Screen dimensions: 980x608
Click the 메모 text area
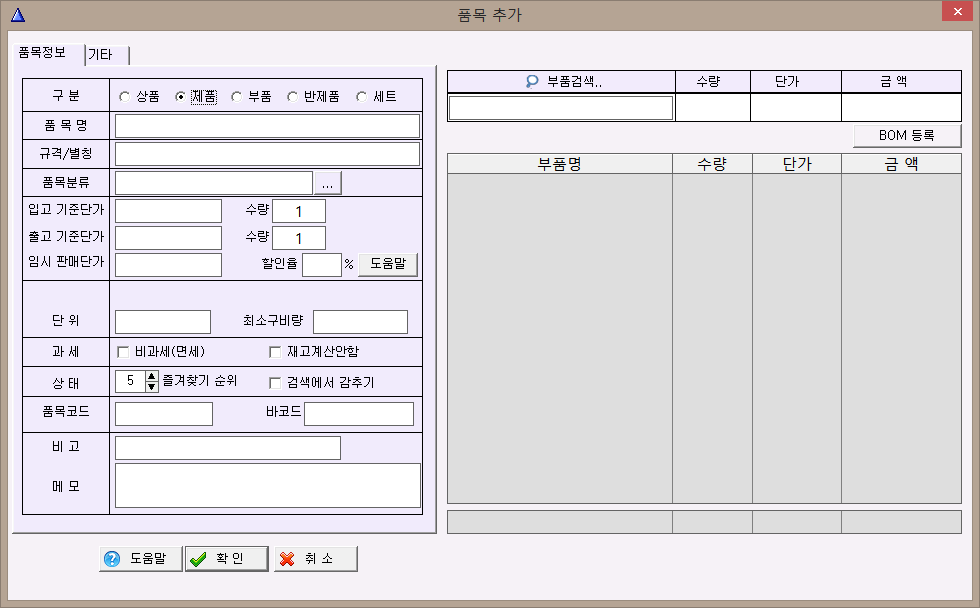point(268,486)
